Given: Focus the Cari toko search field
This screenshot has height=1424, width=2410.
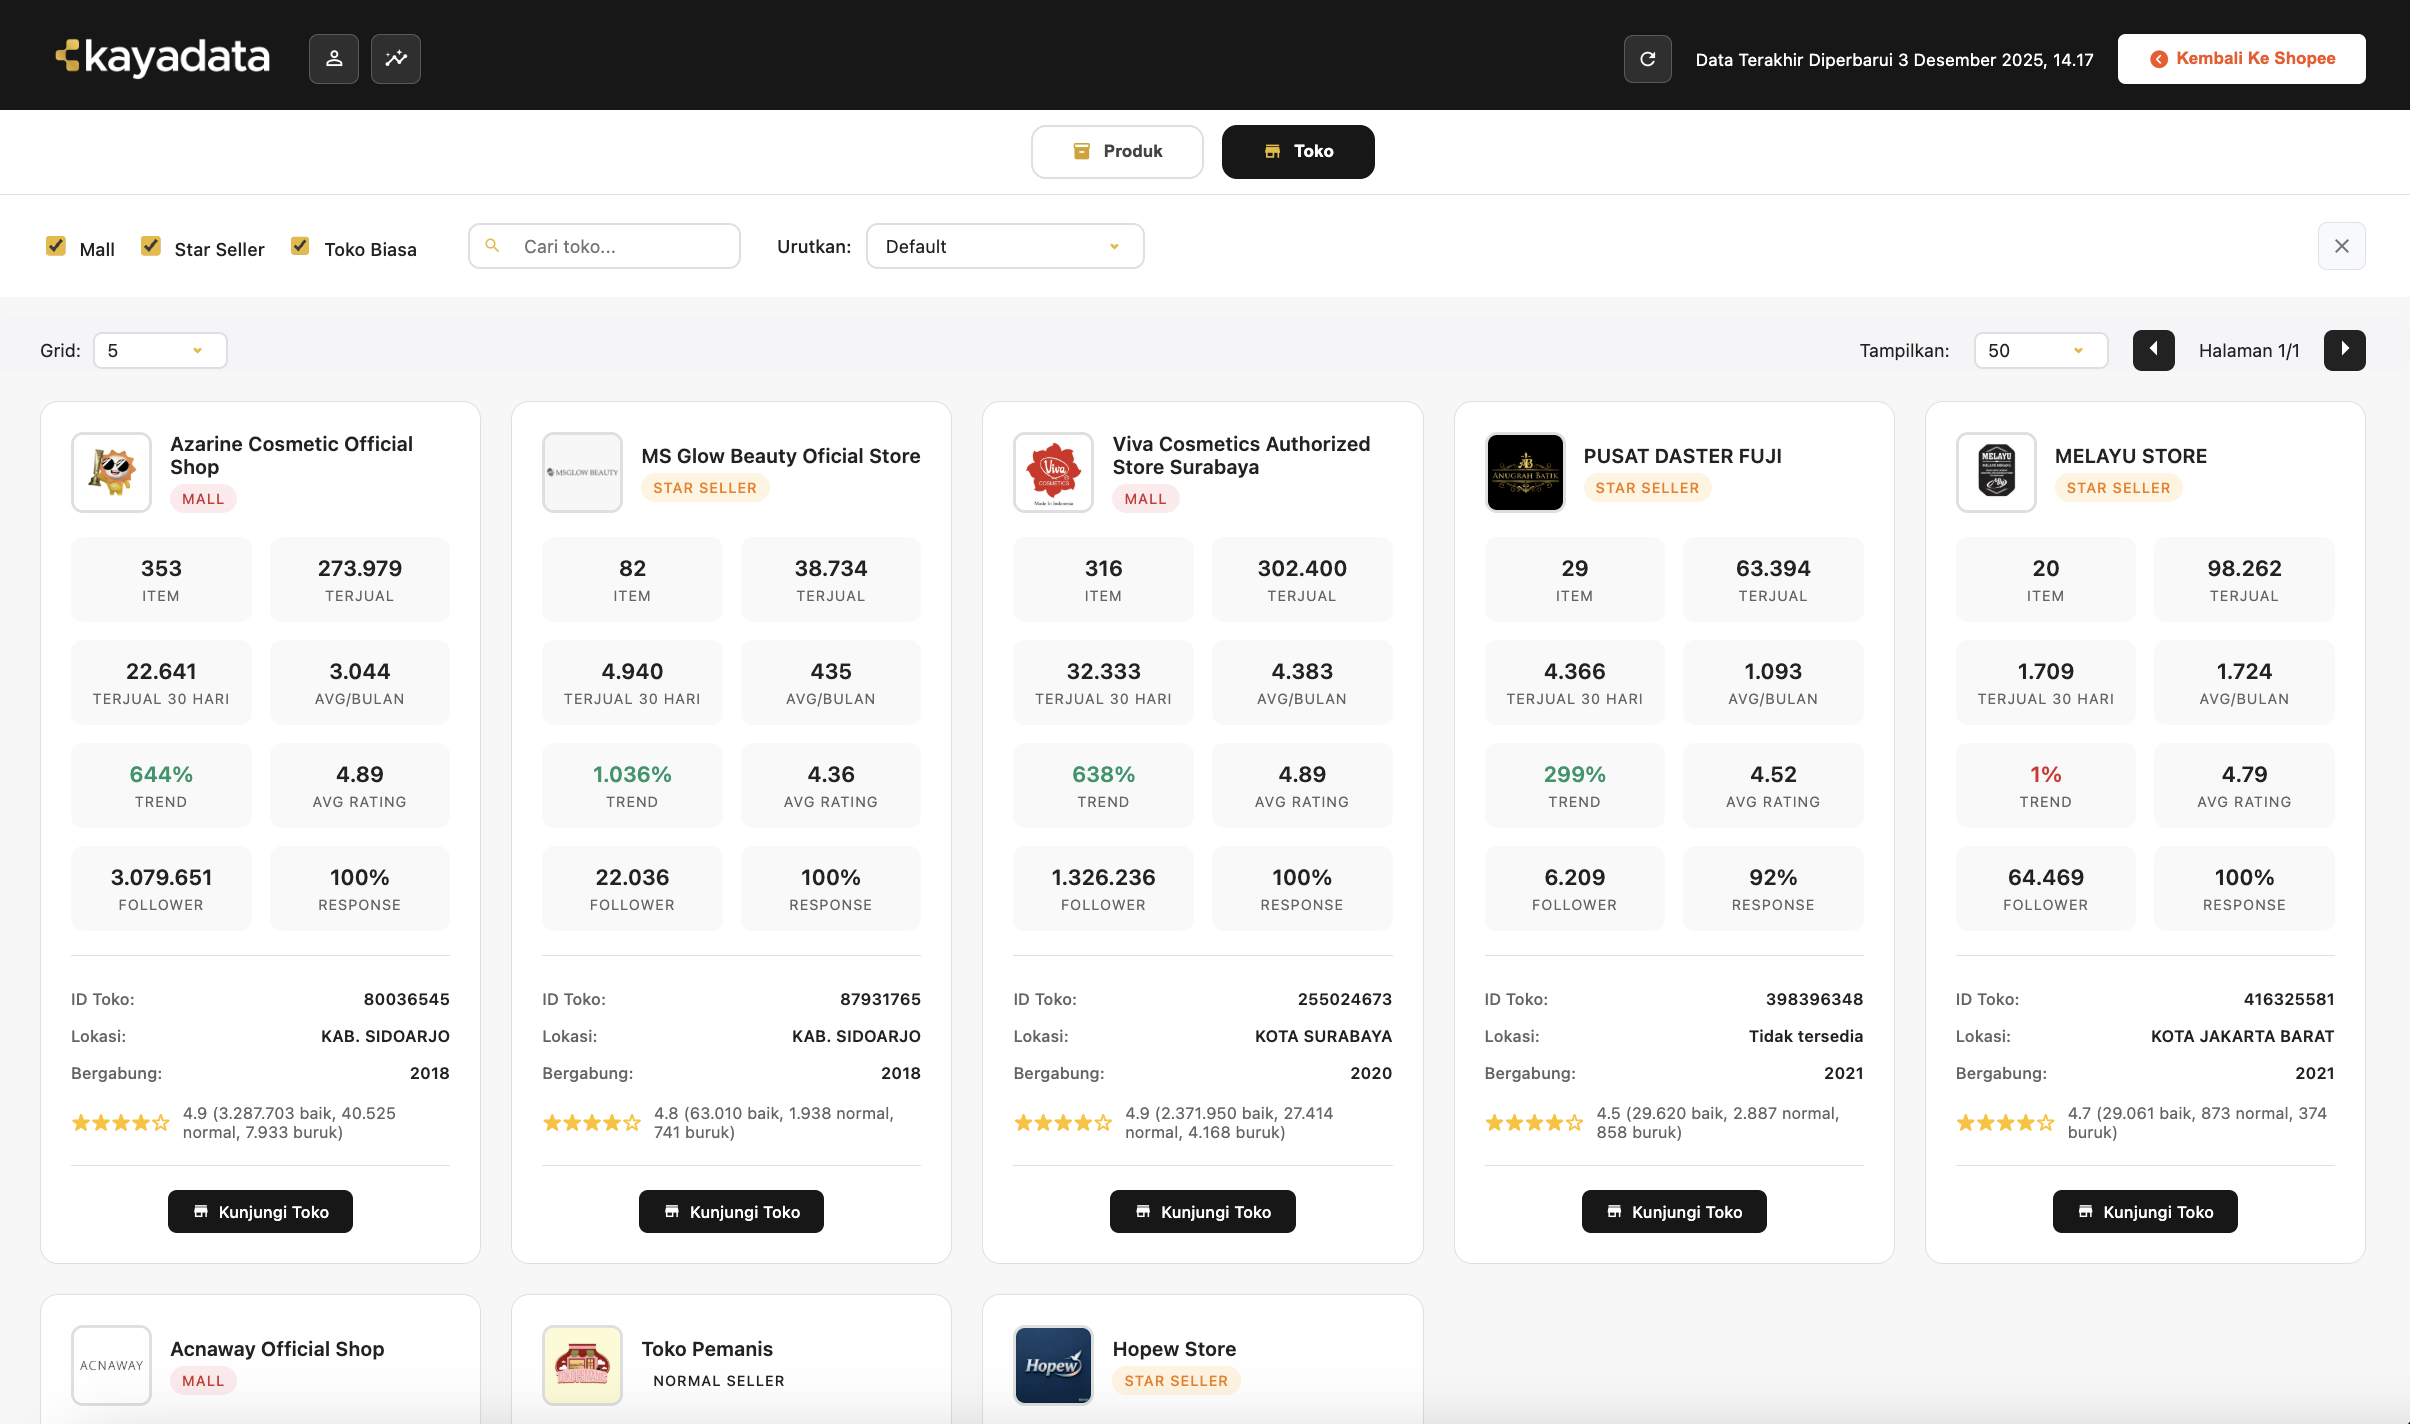Looking at the screenshot, I should pyautogui.click(x=620, y=246).
